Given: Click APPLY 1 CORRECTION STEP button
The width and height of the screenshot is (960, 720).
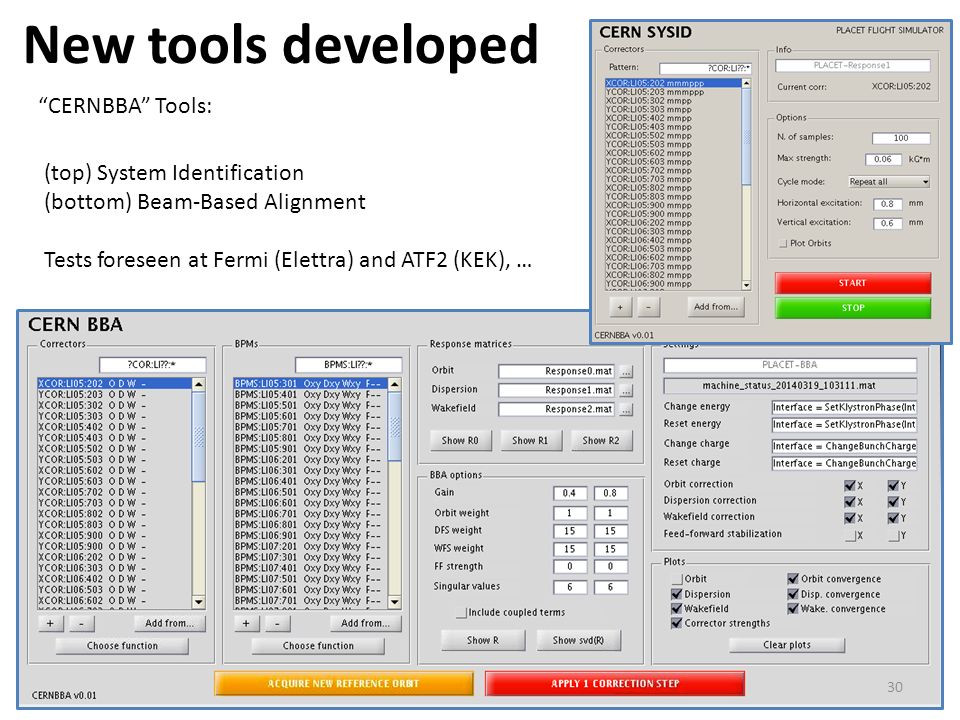Looking at the screenshot, I should click(615, 683).
